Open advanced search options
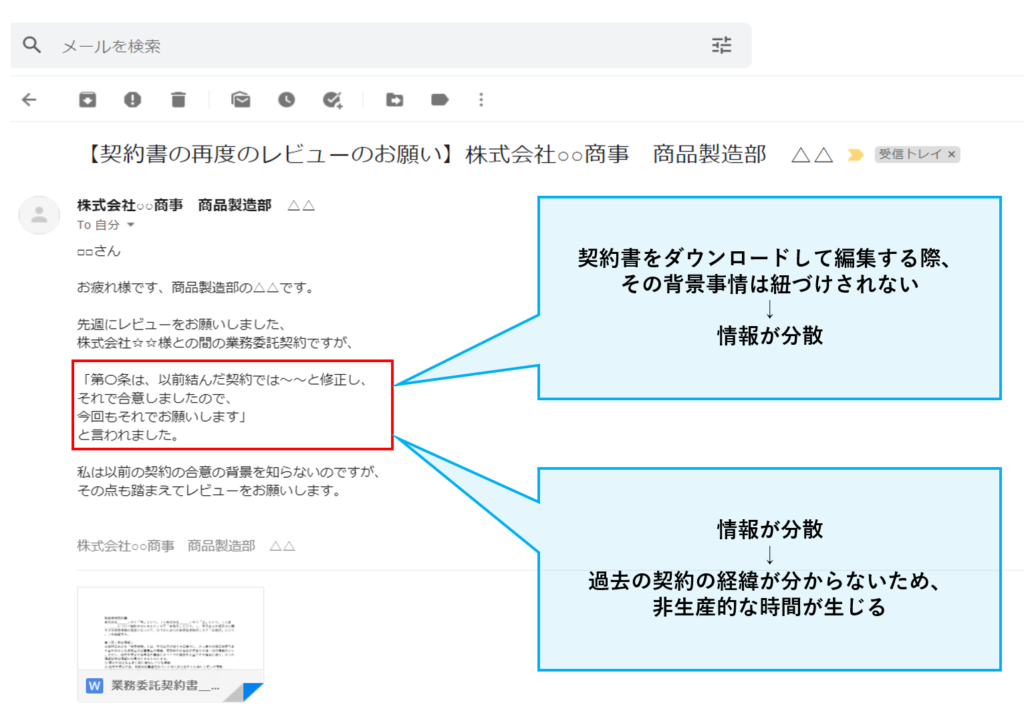Image resolution: width=1024 pixels, height=721 pixels. pos(721,45)
